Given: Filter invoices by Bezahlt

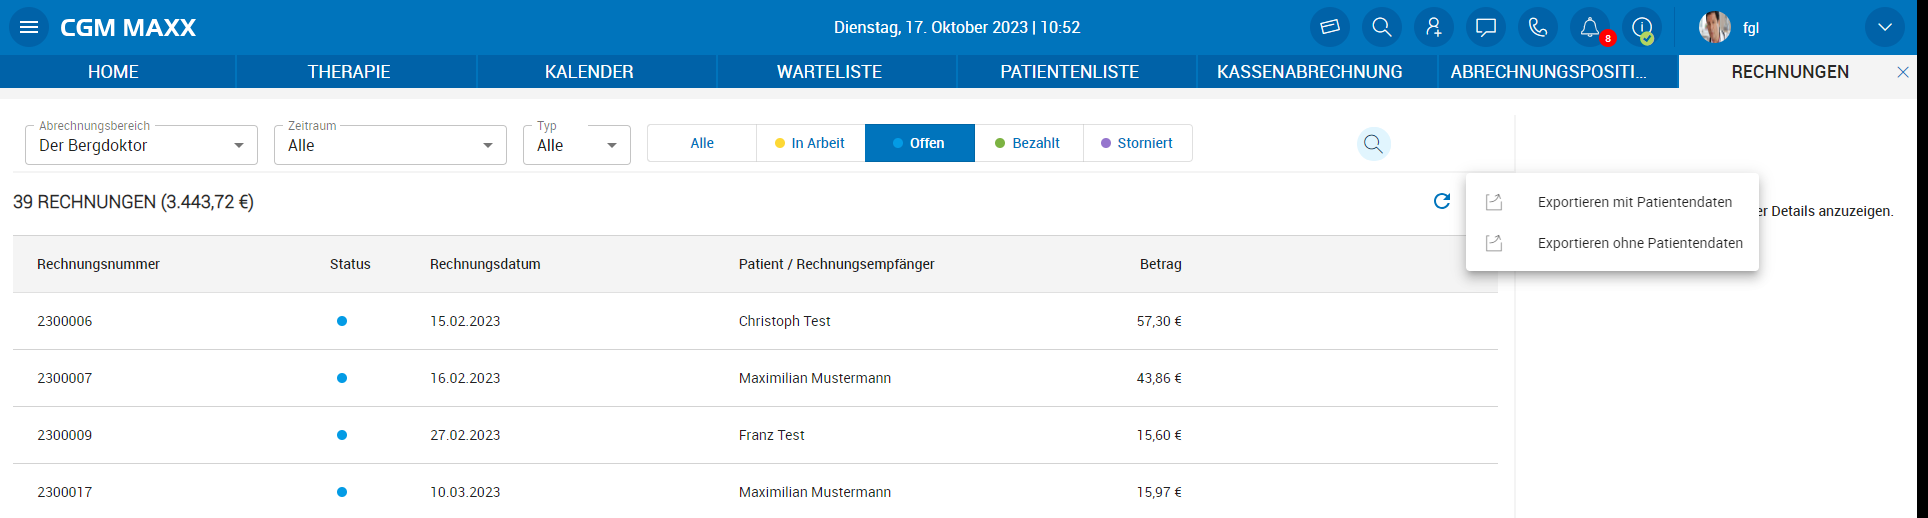Looking at the screenshot, I should click(1029, 143).
